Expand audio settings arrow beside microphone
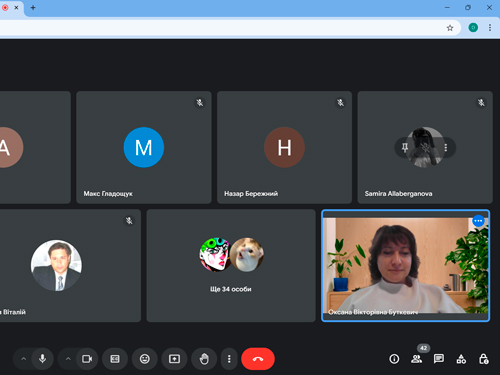500x375 pixels. 24,359
